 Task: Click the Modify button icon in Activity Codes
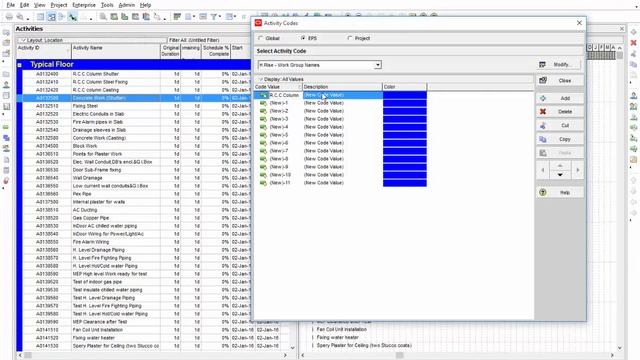[542, 65]
